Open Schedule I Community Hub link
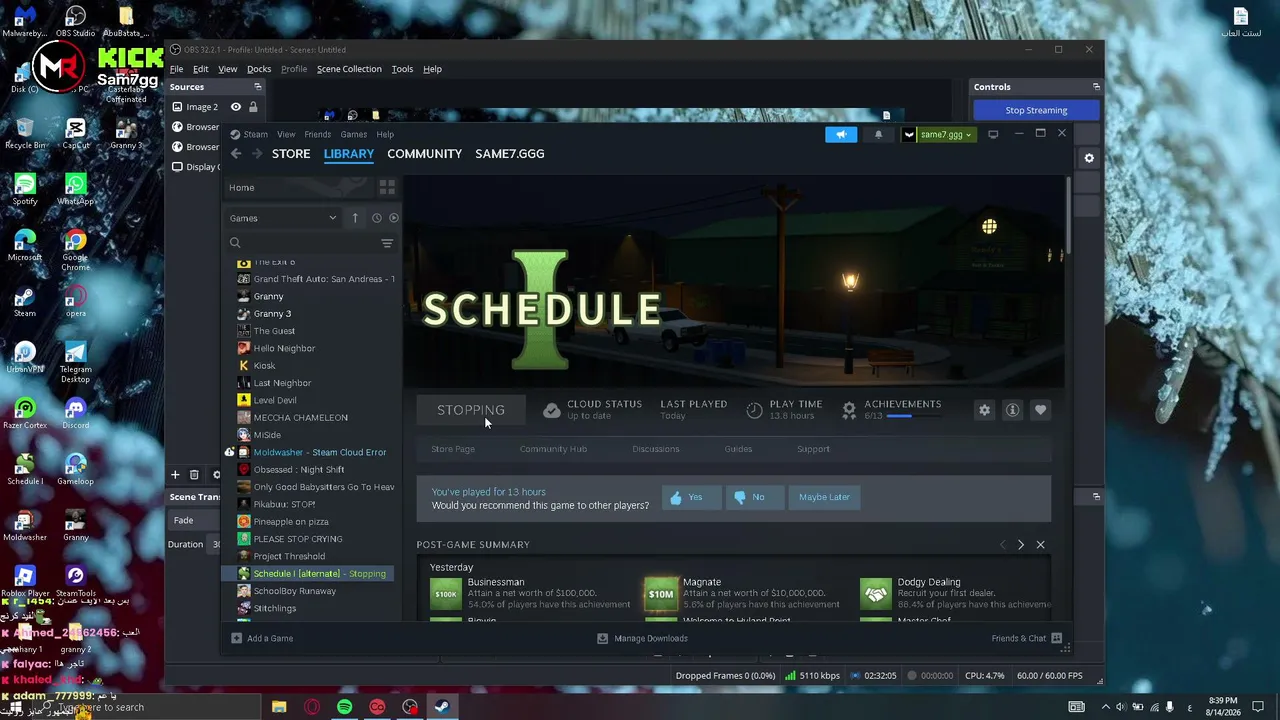The image size is (1280, 720). [x=553, y=449]
